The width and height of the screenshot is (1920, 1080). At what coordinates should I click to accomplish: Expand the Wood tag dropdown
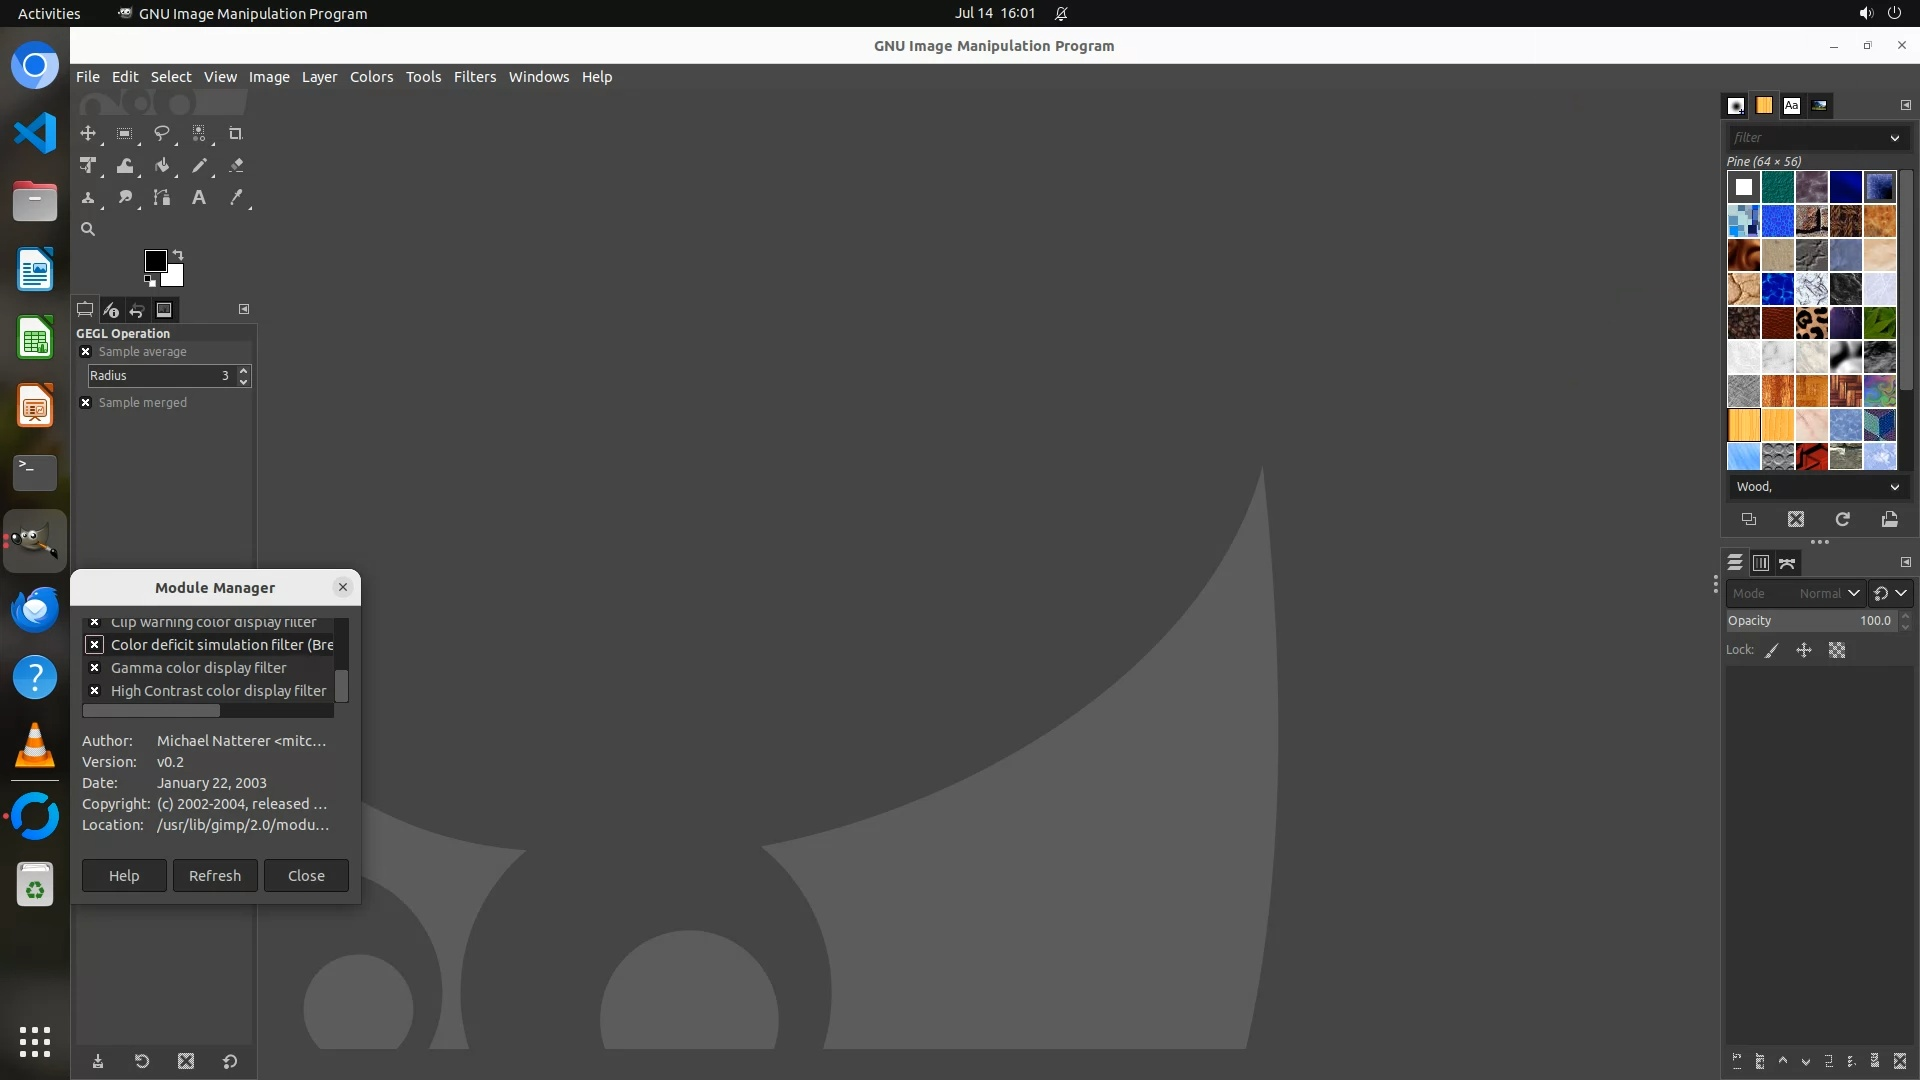1894,487
